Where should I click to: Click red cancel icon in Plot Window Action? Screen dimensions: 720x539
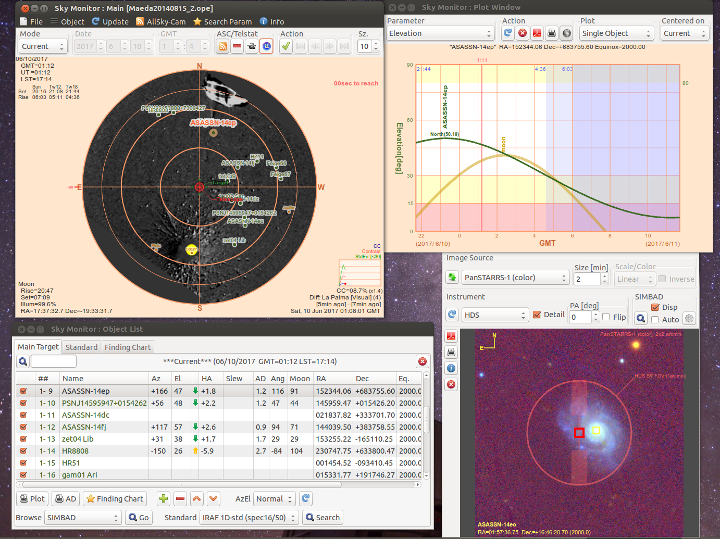(523, 33)
